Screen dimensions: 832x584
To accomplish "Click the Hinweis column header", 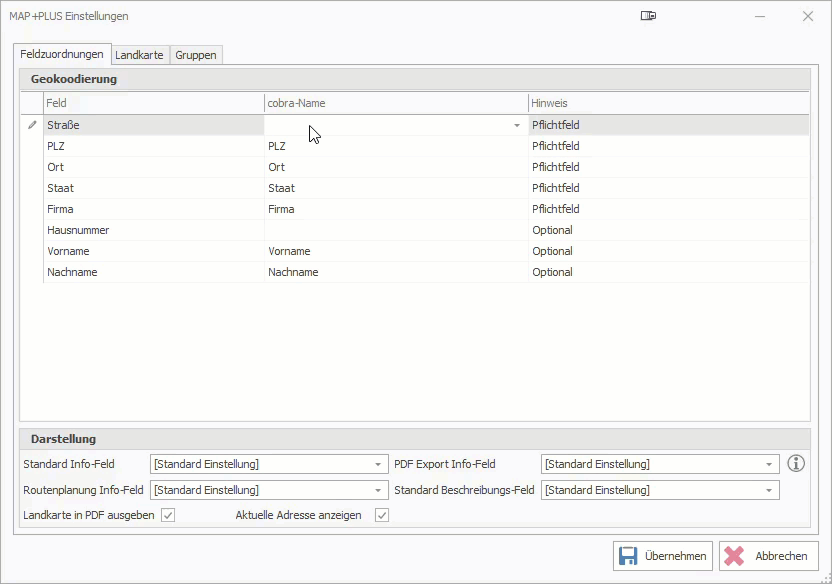I will (x=669, y=103).
